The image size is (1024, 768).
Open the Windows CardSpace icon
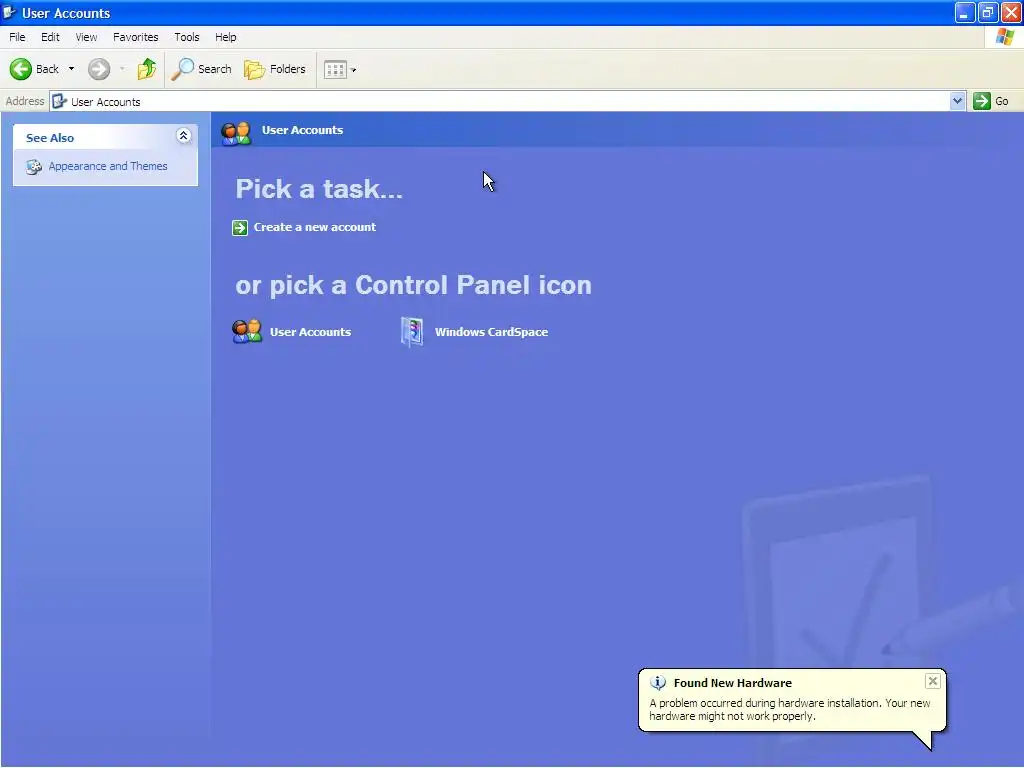[412, 332]
